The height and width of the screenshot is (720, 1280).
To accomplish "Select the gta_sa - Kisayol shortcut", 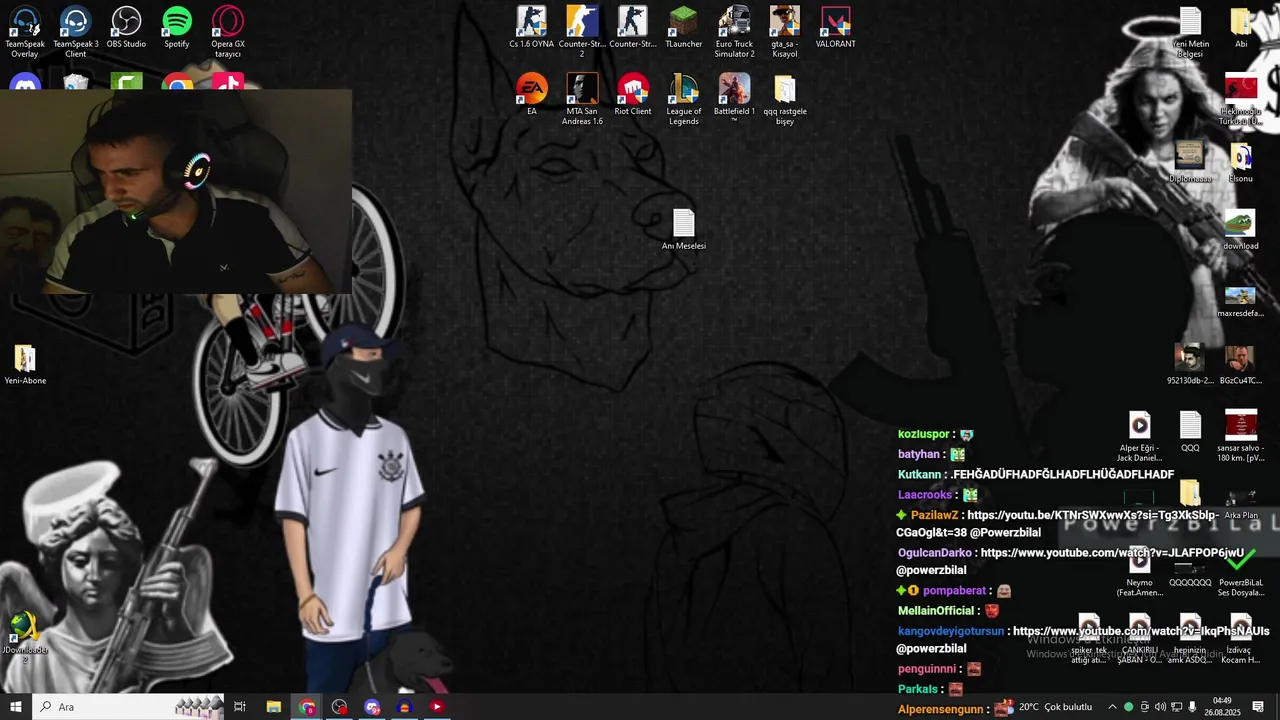I will [x=785, y=32].
